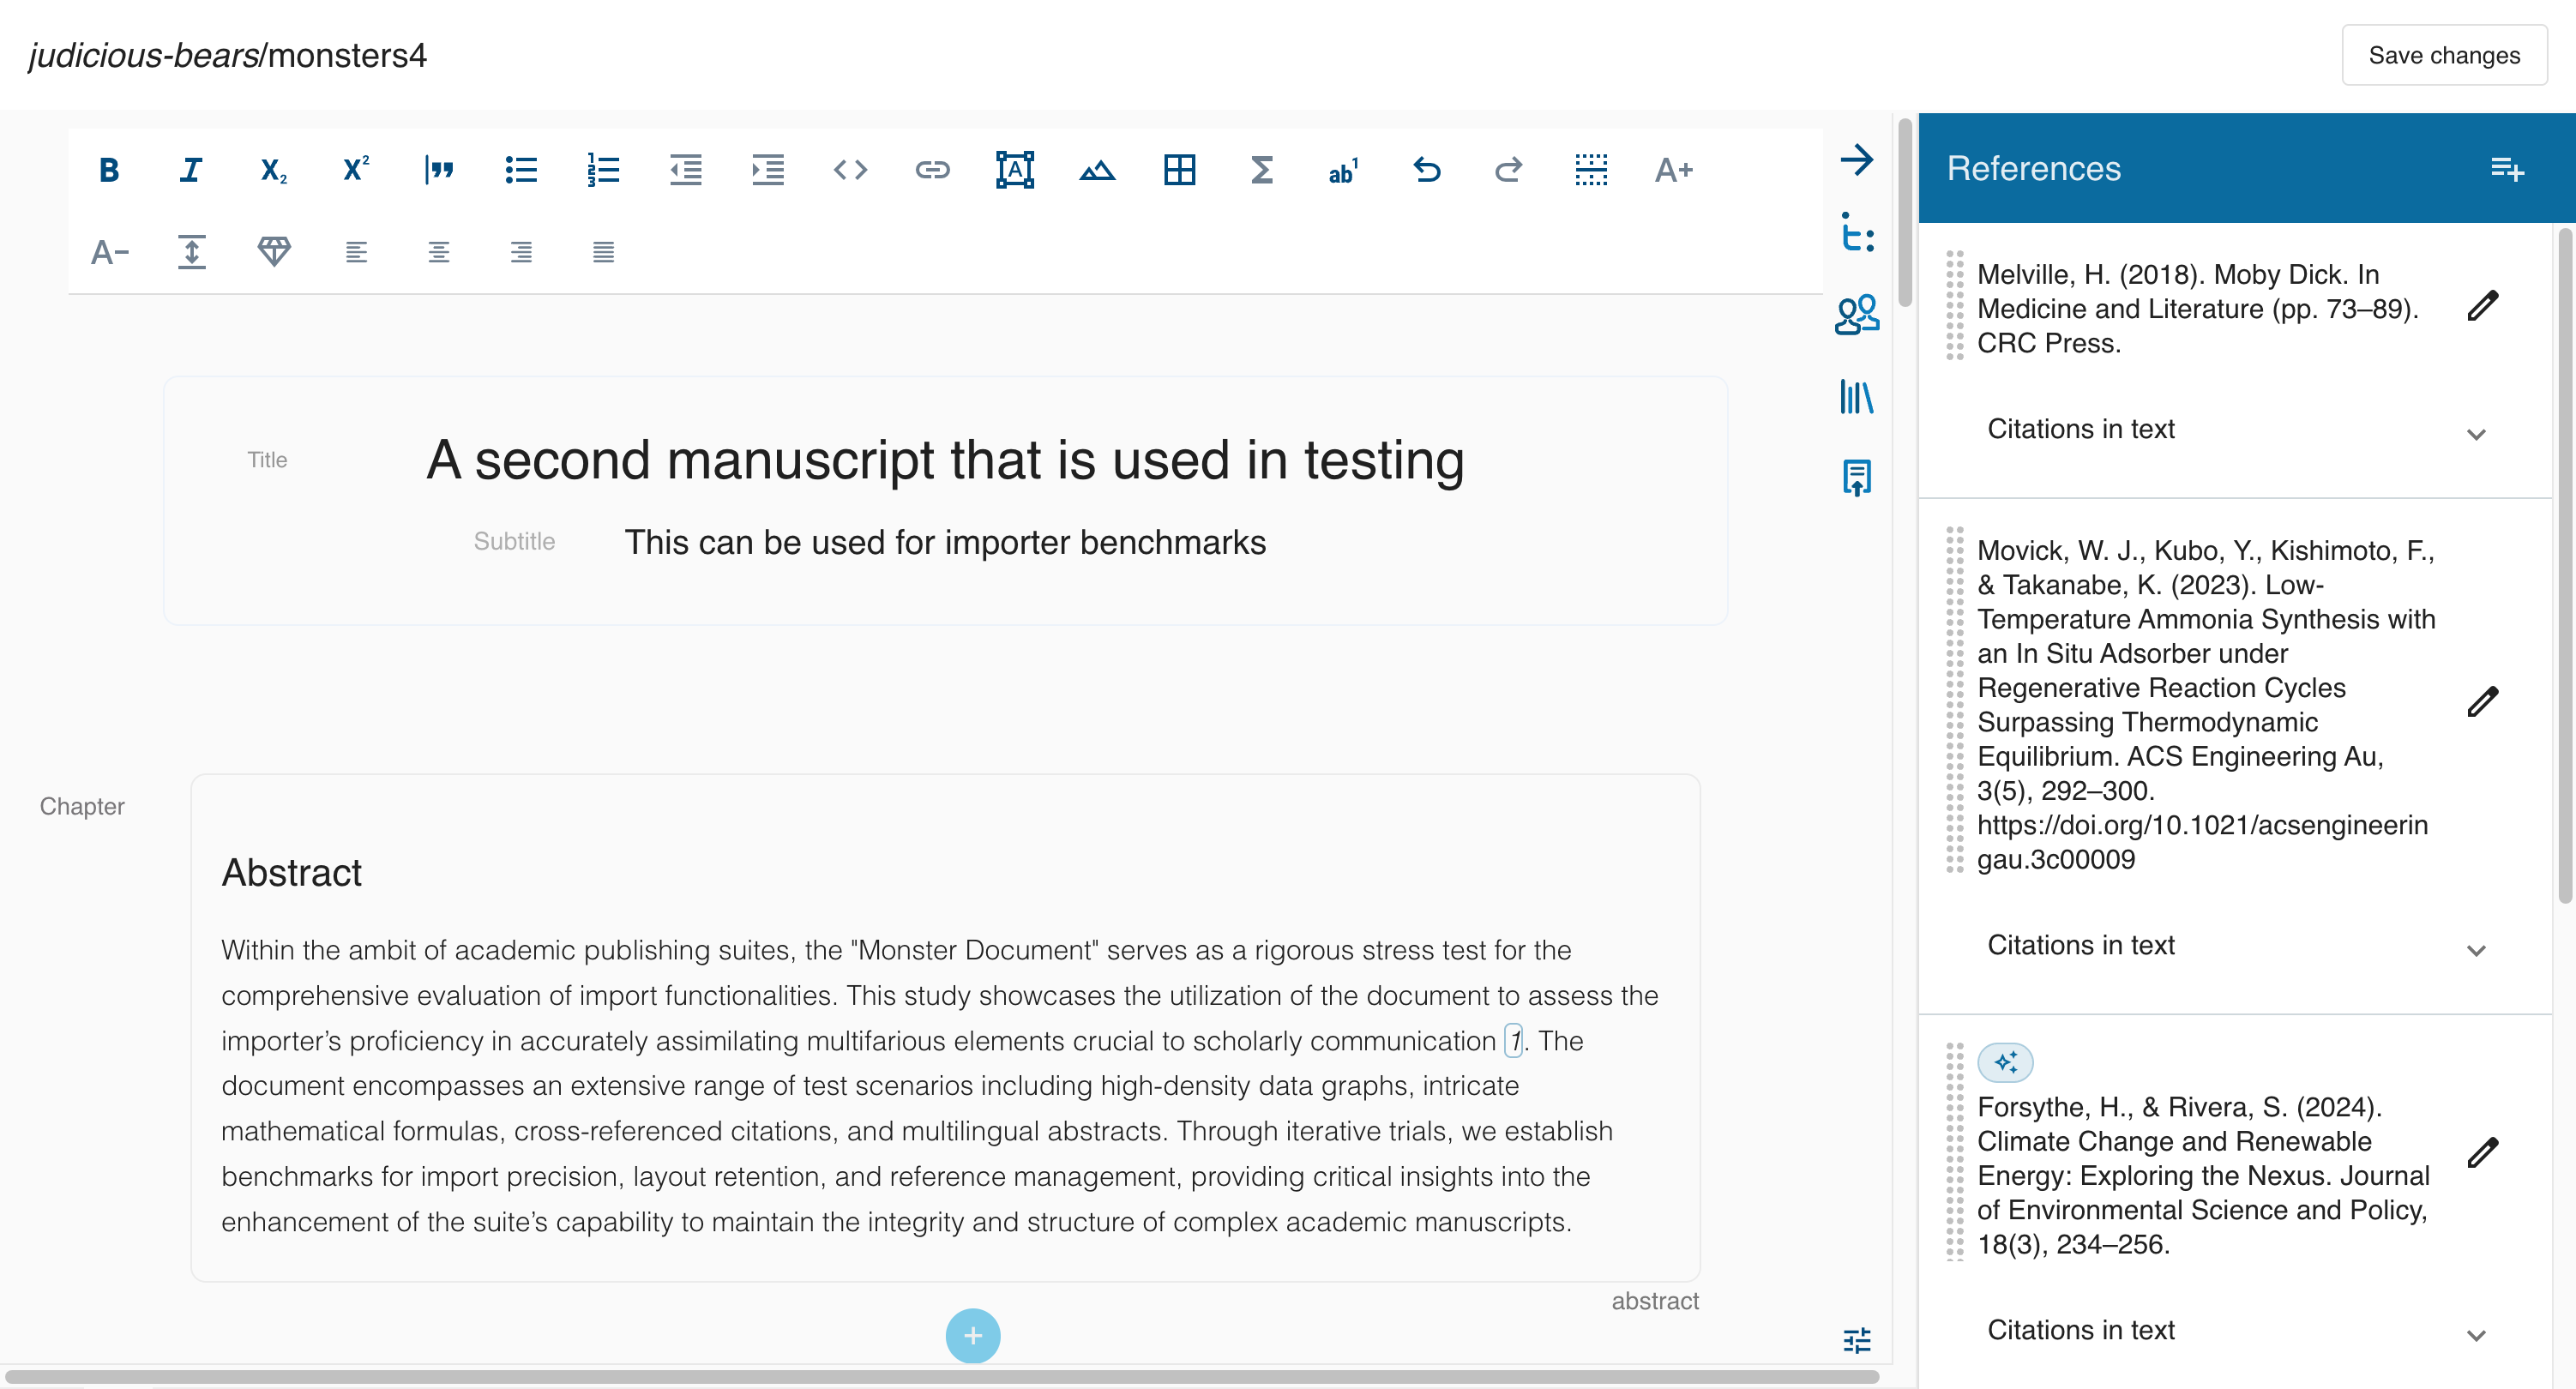Toggle italic formatting
This screenshot has height=1389, width=2576.
pos(190,170)
